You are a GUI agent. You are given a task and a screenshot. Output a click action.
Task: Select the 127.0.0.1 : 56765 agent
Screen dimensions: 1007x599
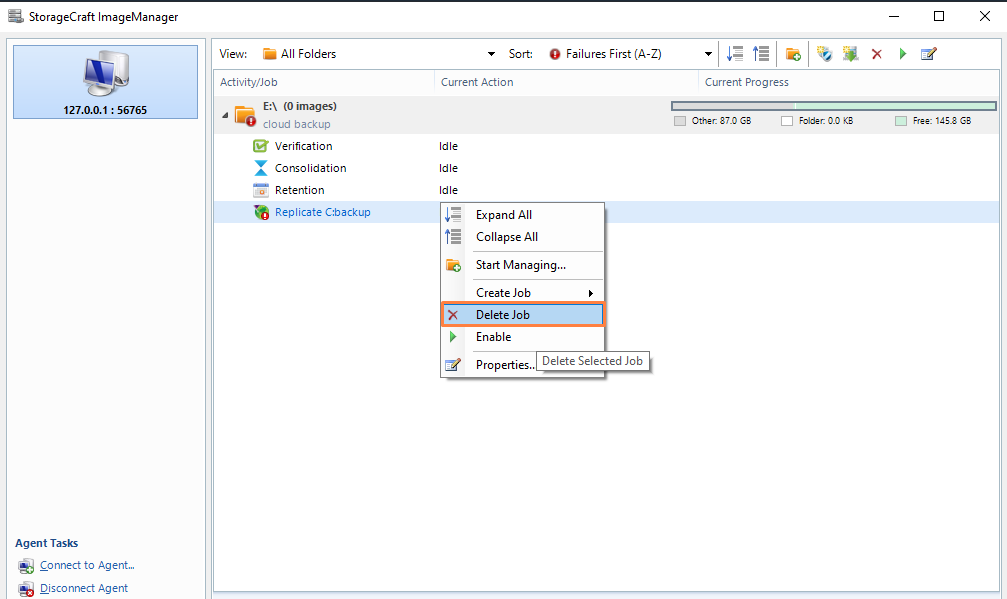[105, 82]
